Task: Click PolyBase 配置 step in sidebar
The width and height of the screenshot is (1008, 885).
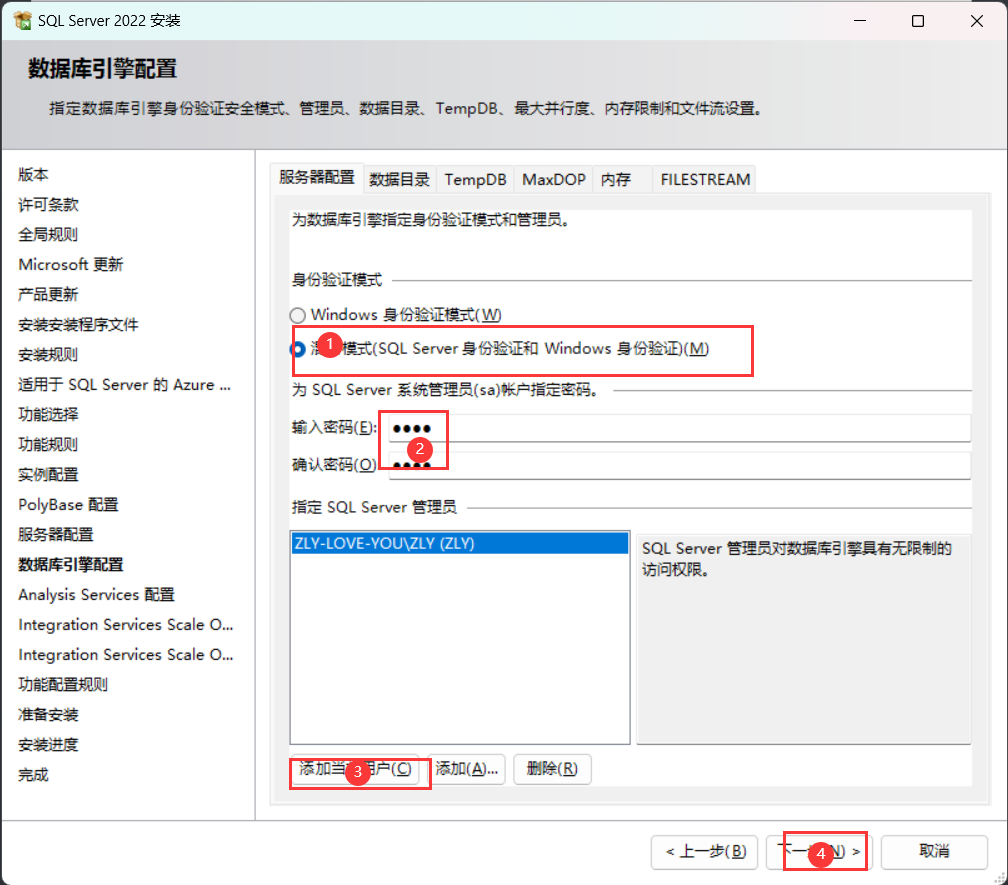Action: pyautogui.click(x=68, y=505)
